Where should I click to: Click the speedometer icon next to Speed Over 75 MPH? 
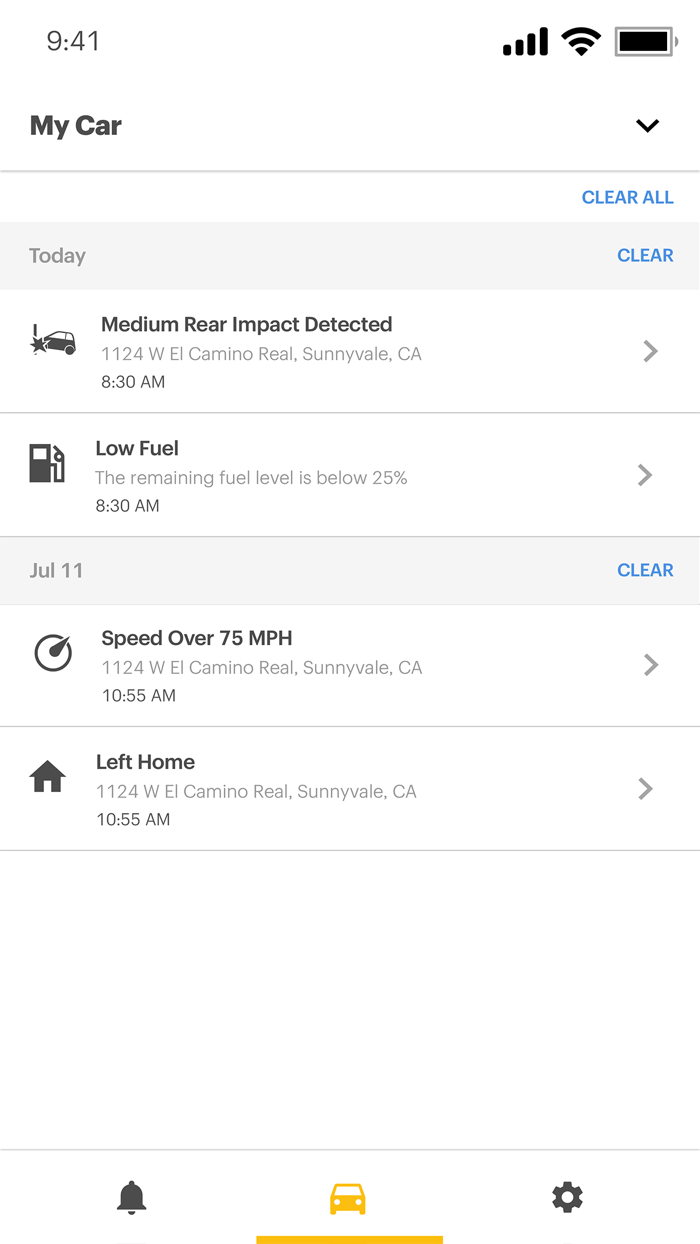[x=52, y=652]
